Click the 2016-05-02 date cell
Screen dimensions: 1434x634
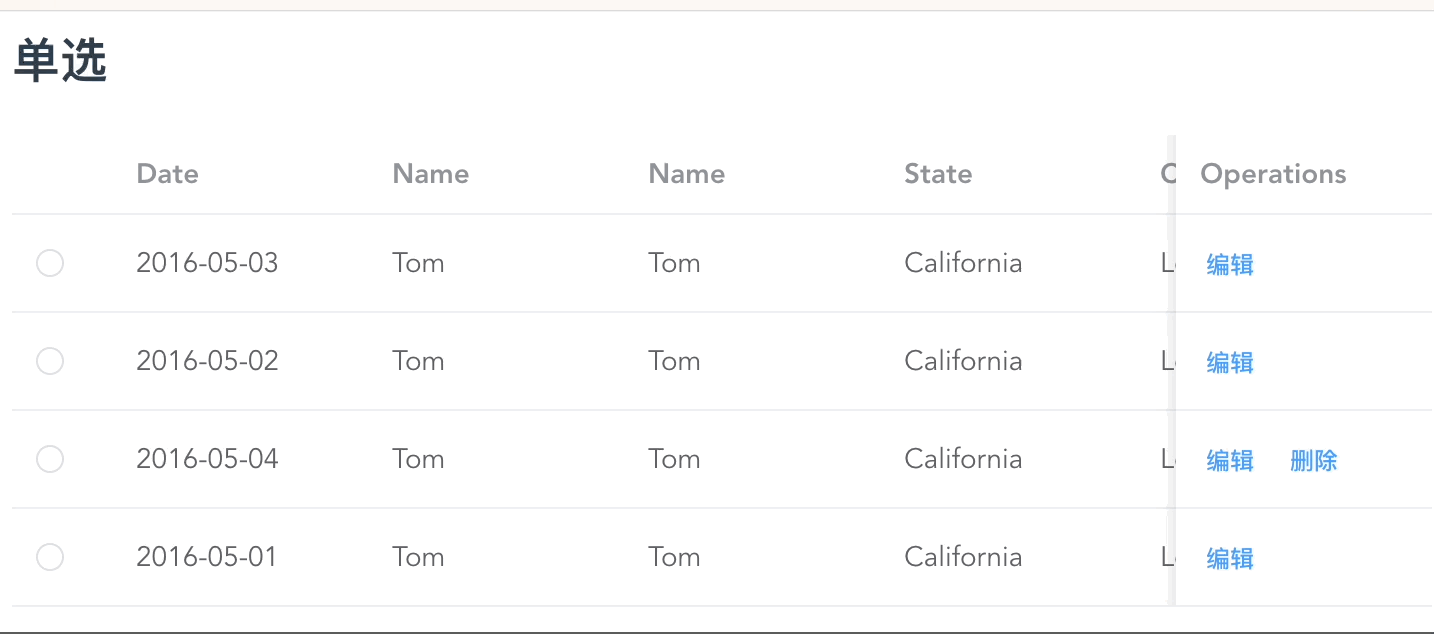pyautogui.click(x=207, y=361)
